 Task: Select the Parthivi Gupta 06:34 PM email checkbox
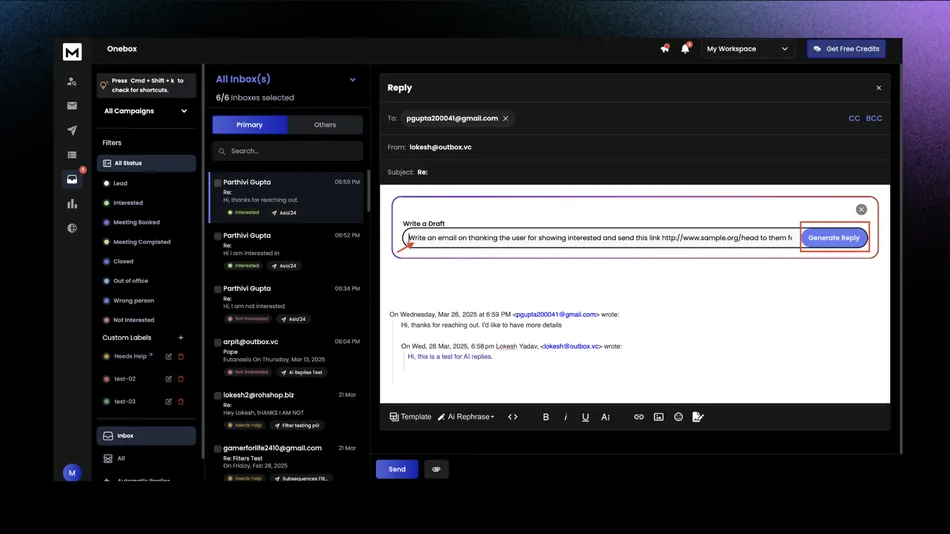218,289
